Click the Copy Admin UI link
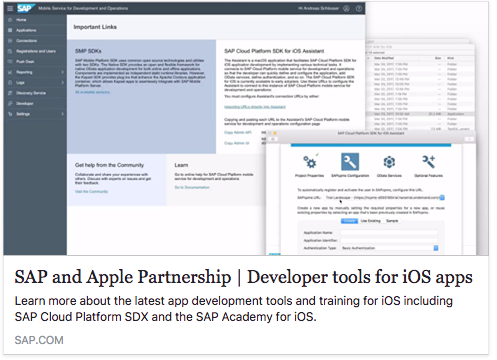This screenshot has width=497, height=360. [237, 143]
